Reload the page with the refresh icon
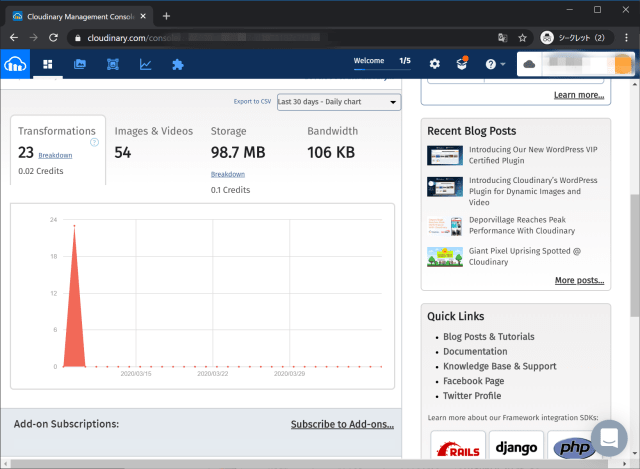 53,38
